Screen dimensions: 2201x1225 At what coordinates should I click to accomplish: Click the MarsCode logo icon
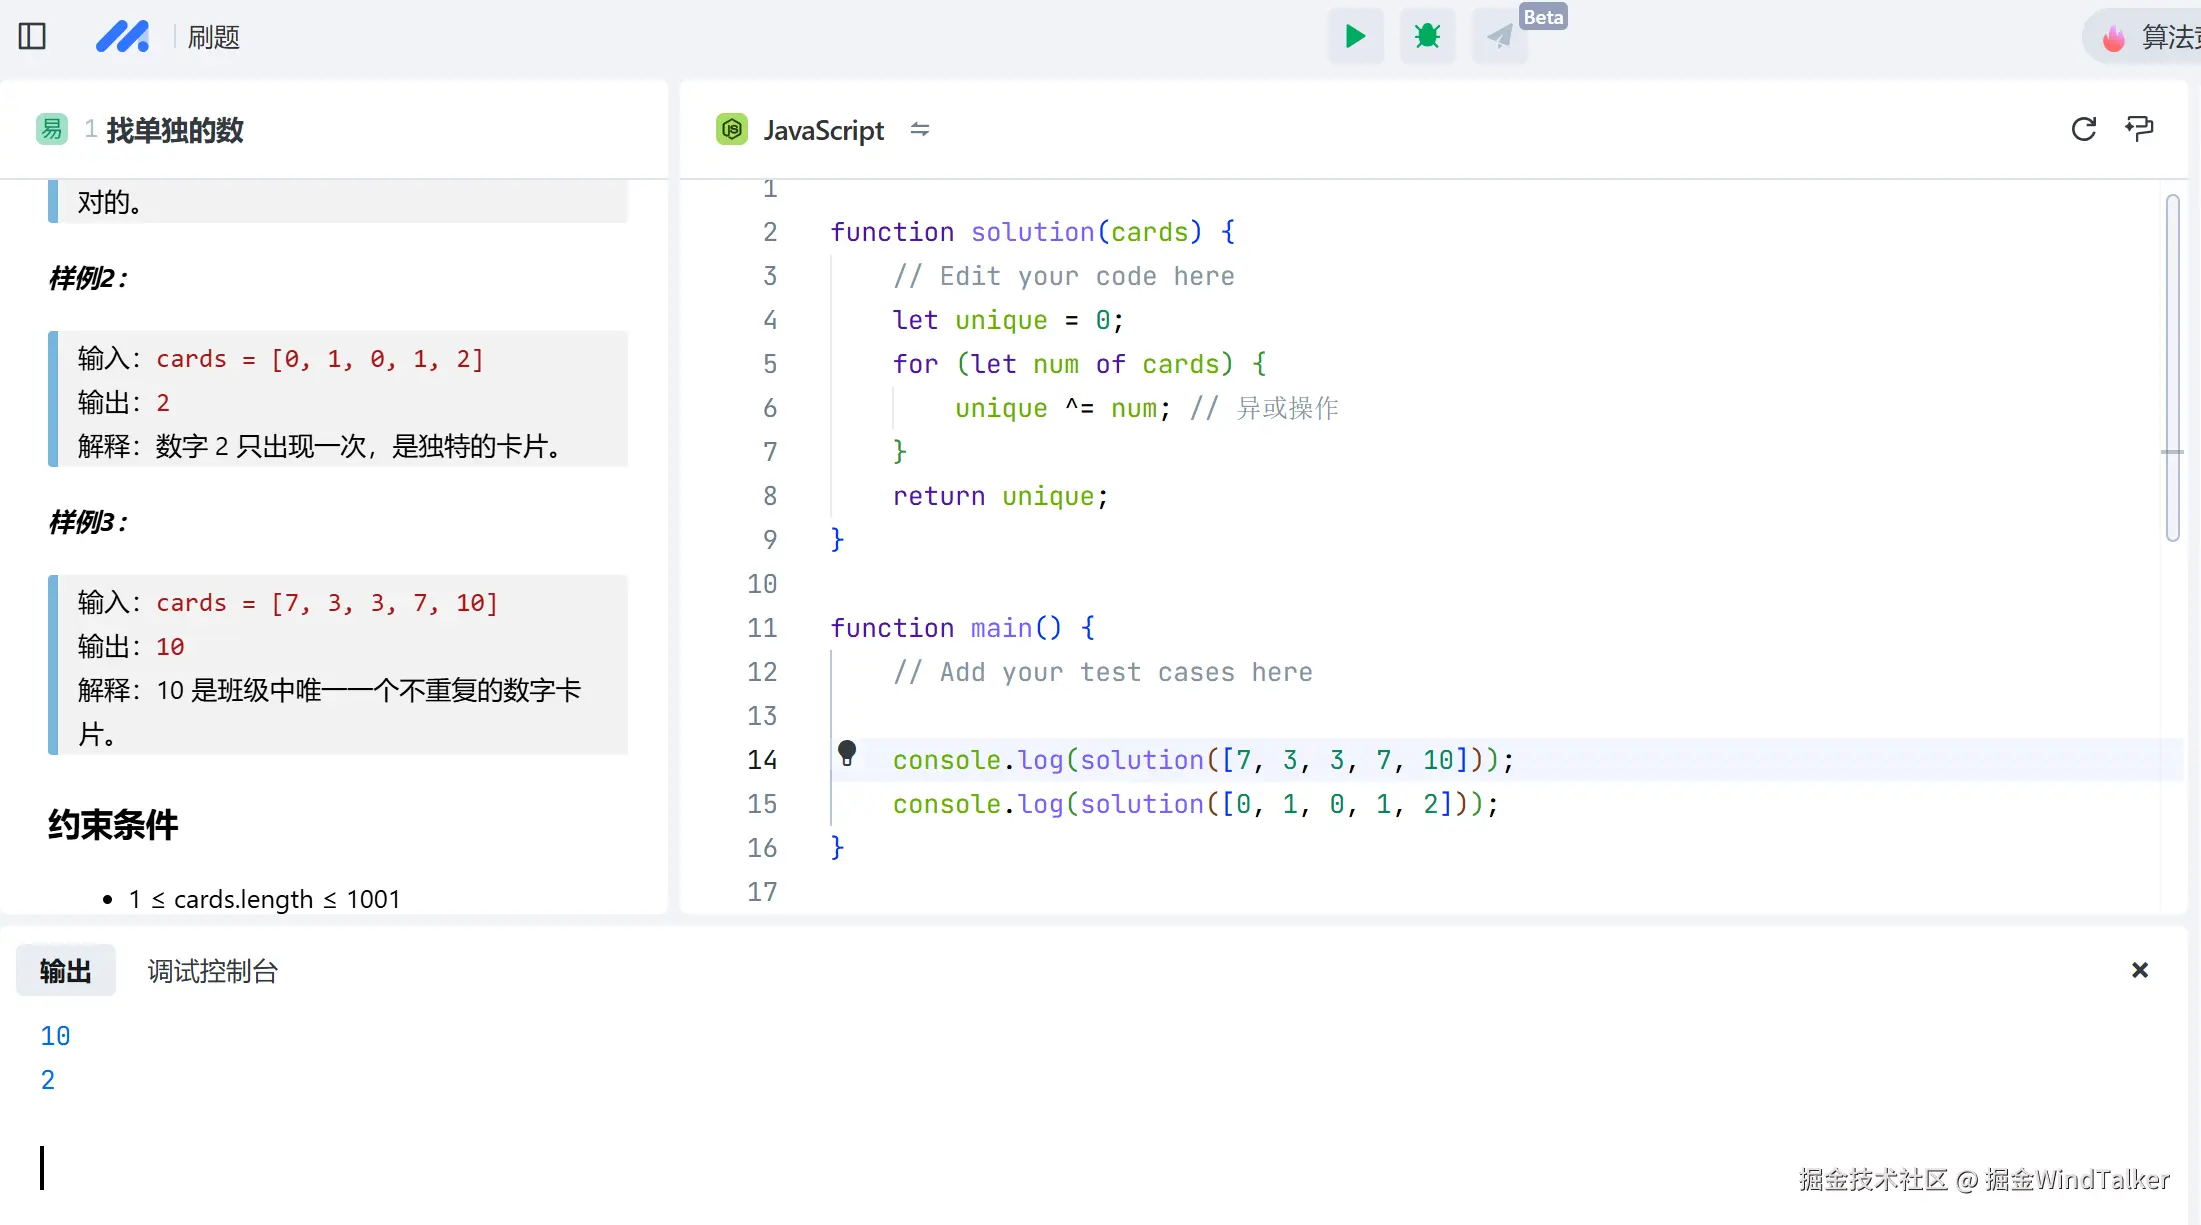[x=123, y=36]
